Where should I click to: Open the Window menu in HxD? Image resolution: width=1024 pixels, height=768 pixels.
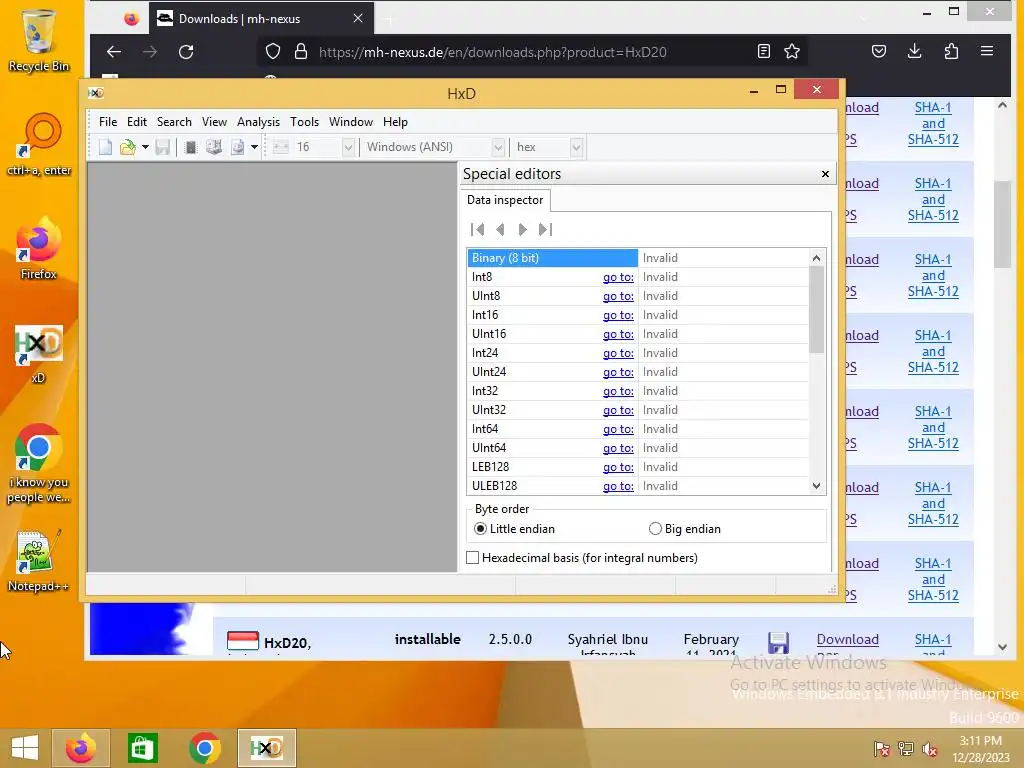(x=351, y=121)
